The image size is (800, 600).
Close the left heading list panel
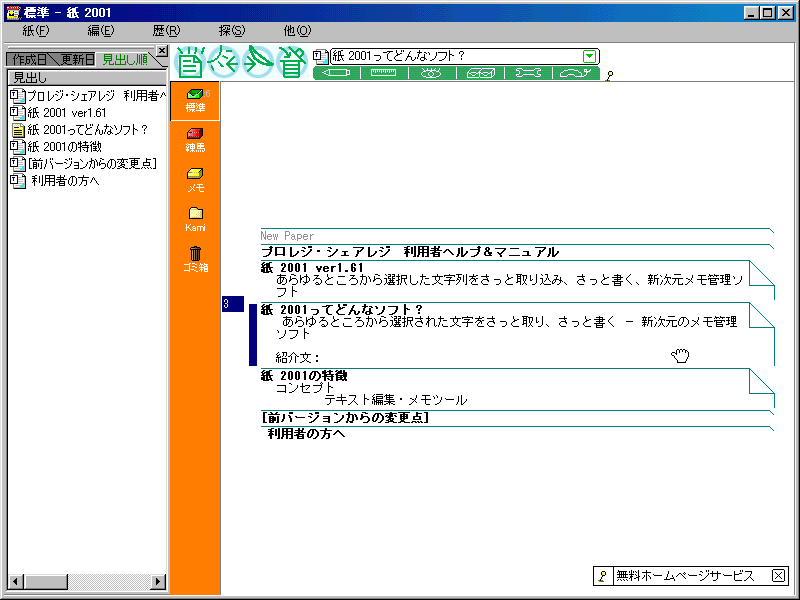click(162, 51)
